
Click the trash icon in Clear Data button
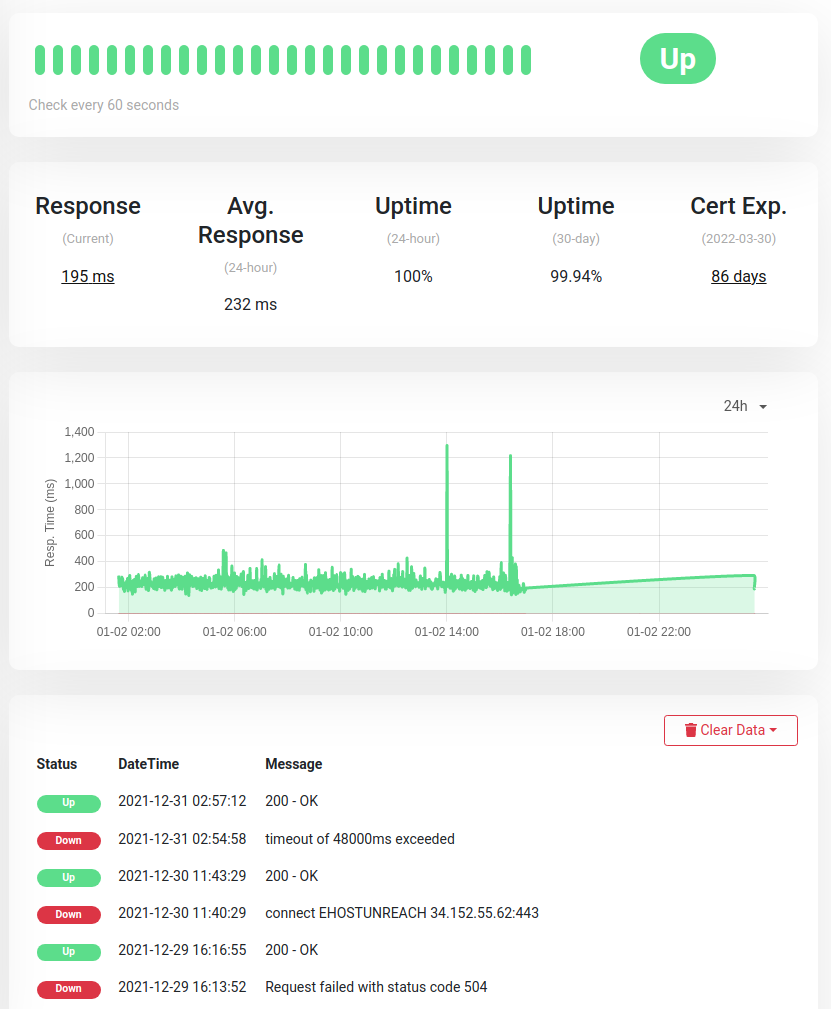tap(690, 730)
